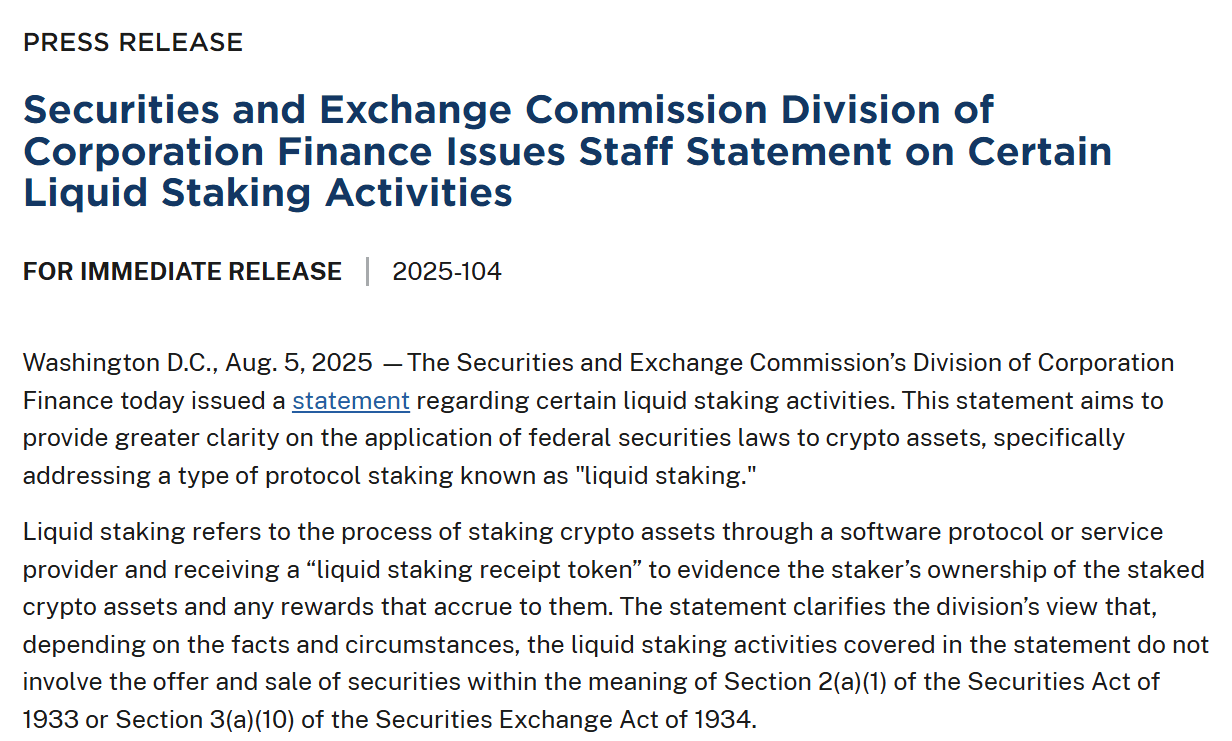Click "Liquid Staking Activities" in the headline
The height and width of the screenshot is (741, 1232).
[x=267, y=191]
